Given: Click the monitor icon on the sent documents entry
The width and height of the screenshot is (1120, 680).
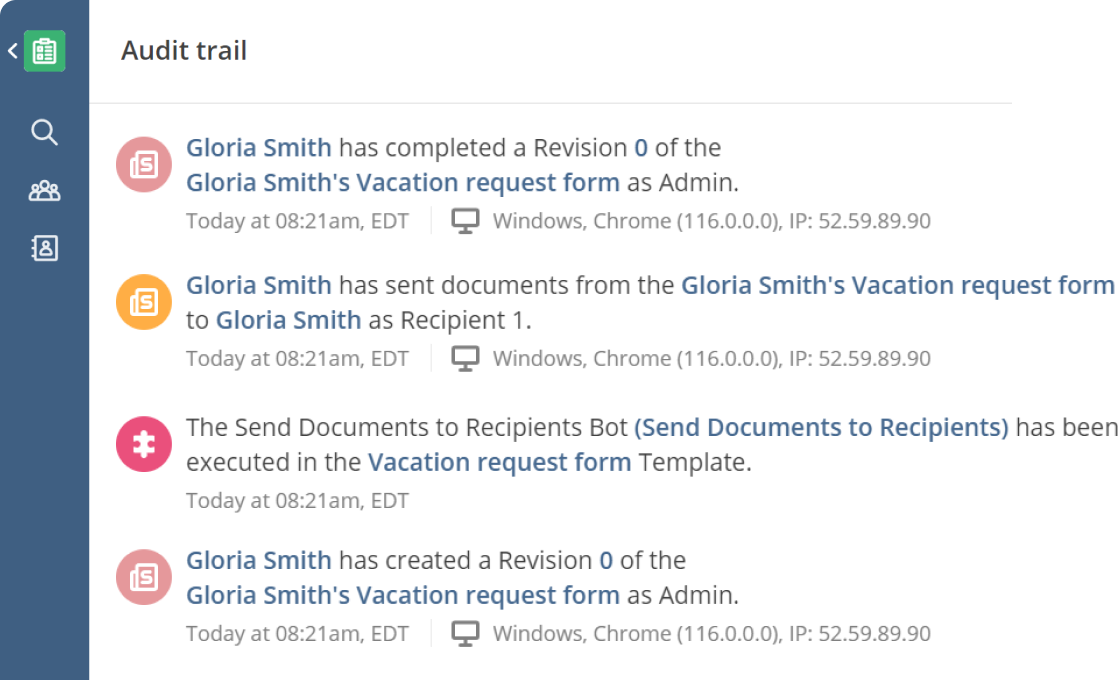Looking at the screenshot, I should [x=465, y=358].
